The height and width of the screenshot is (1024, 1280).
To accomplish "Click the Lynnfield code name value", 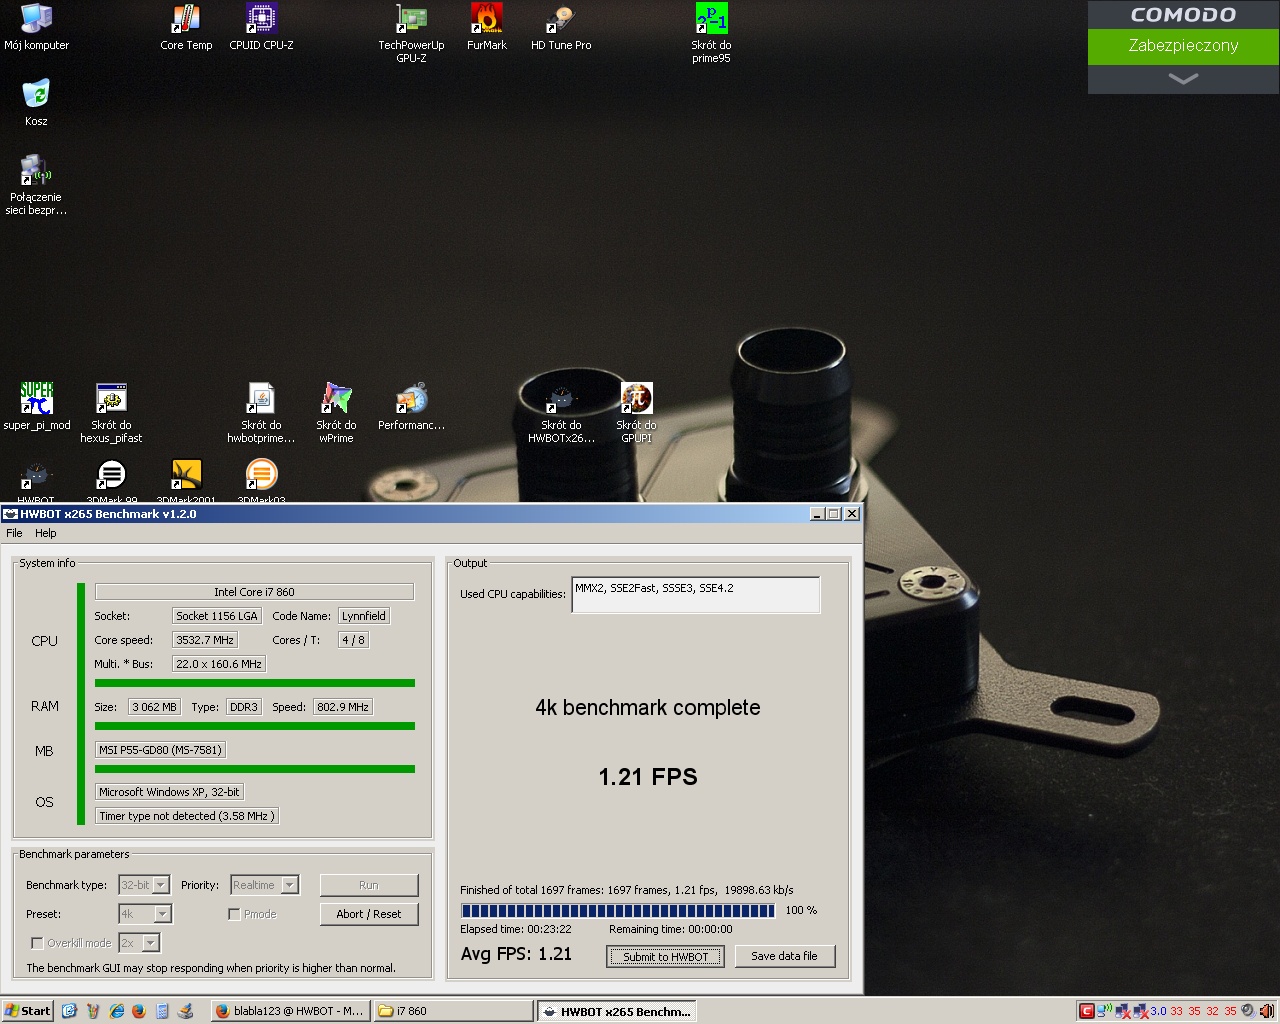I will [x=364, y=616].
